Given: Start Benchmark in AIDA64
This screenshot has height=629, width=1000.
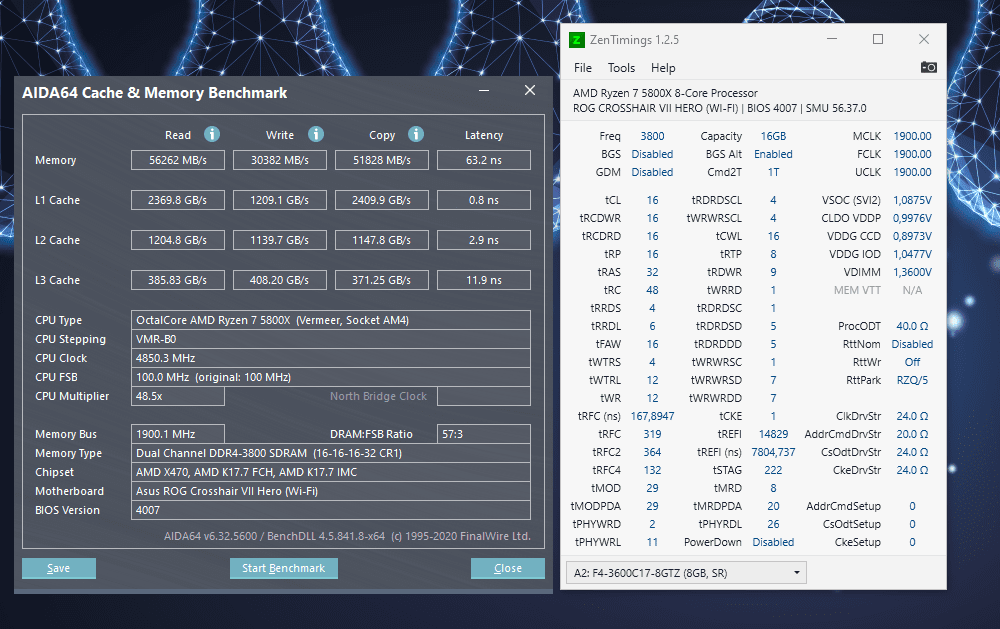Looking at the screenshot, I should (283, 568).
